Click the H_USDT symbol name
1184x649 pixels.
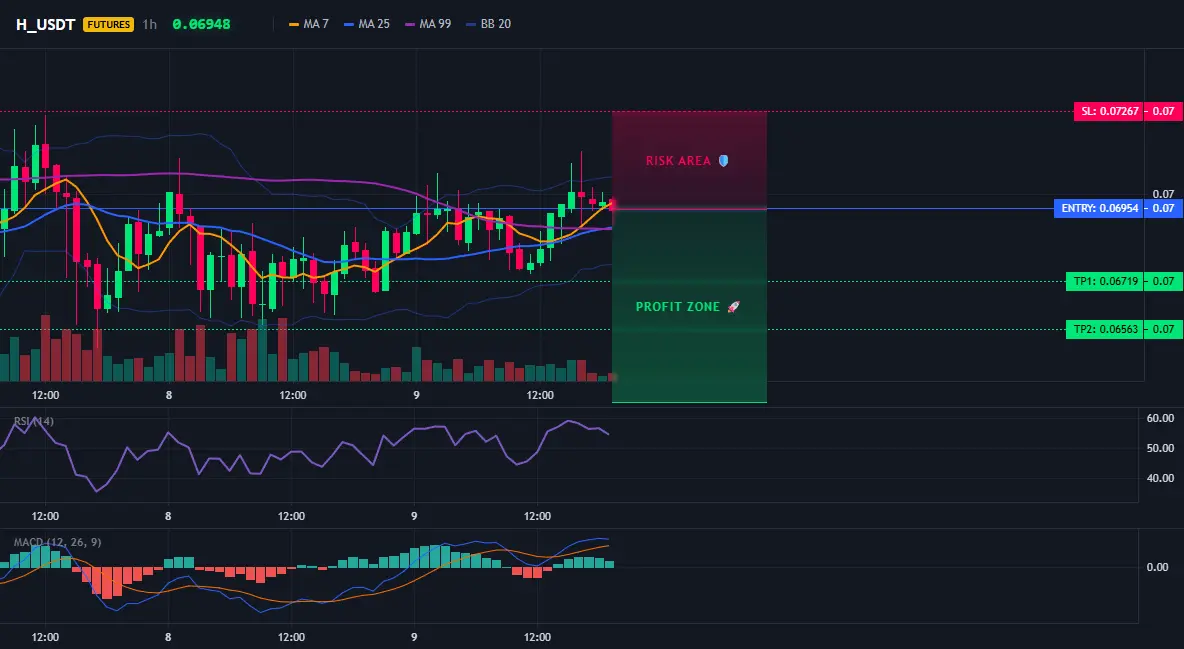[x=45, y=24]
